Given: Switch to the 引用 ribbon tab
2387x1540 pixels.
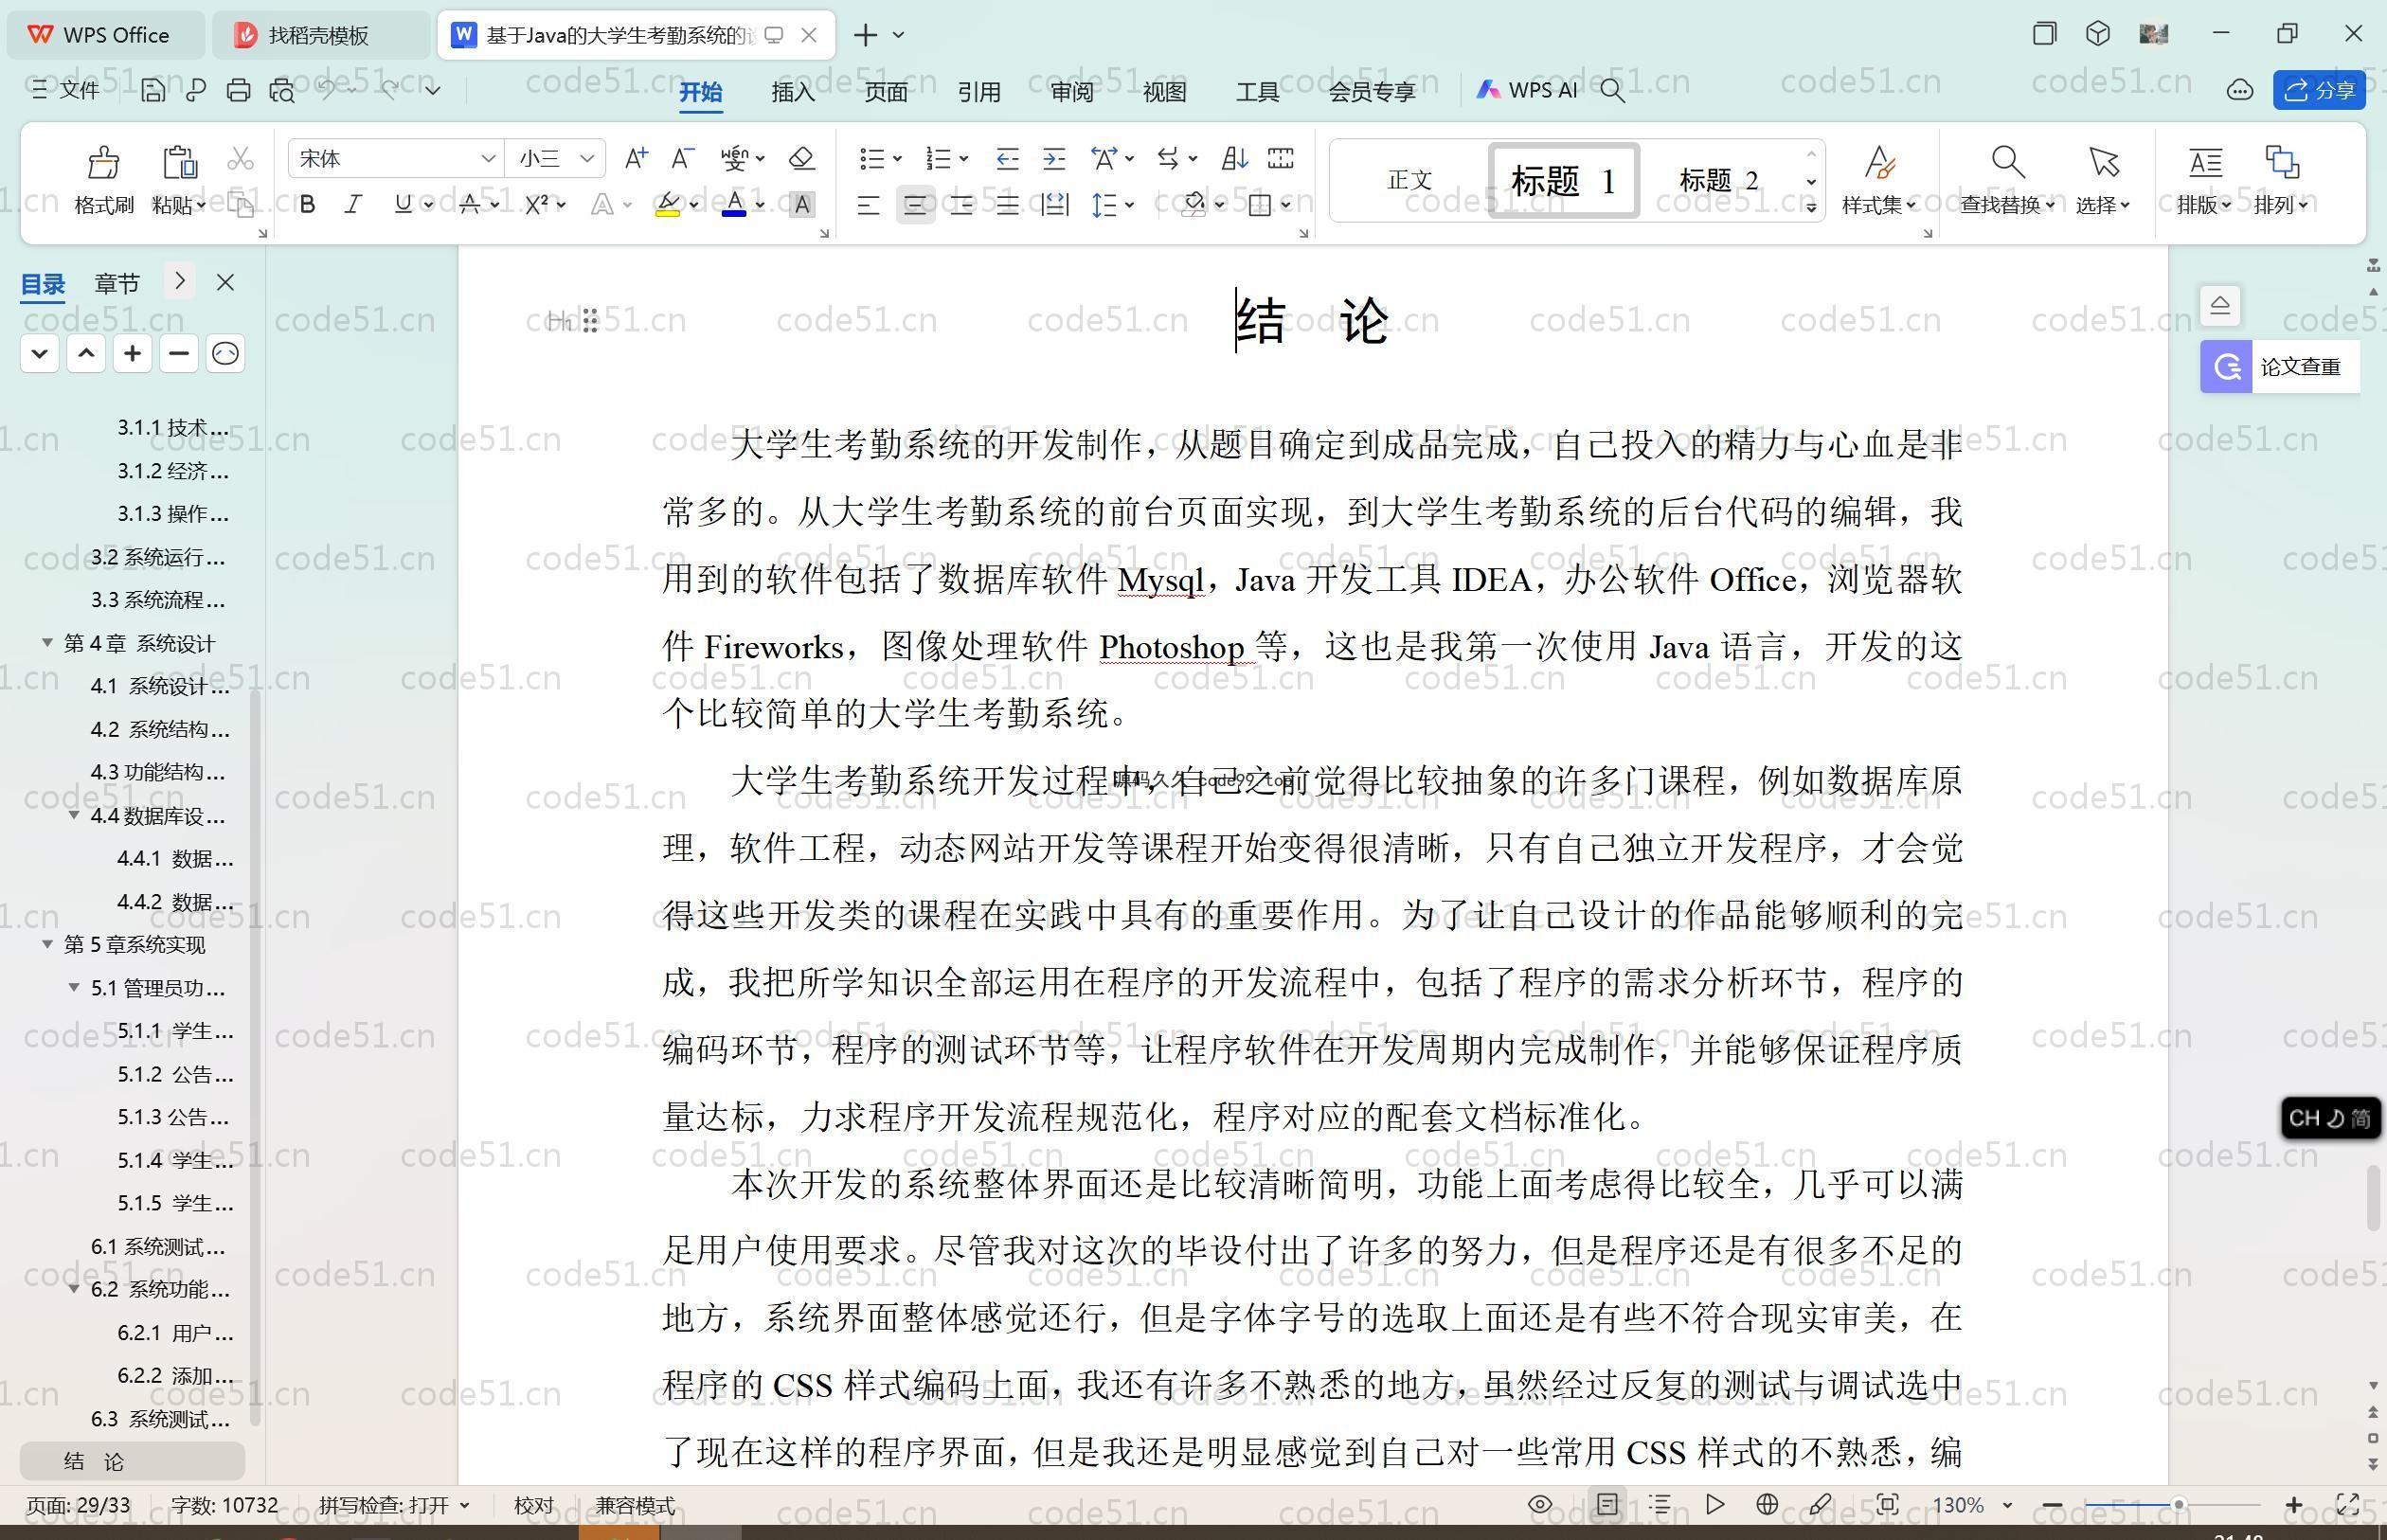Looking at the screenshot, I should click(x=979, y=91).
